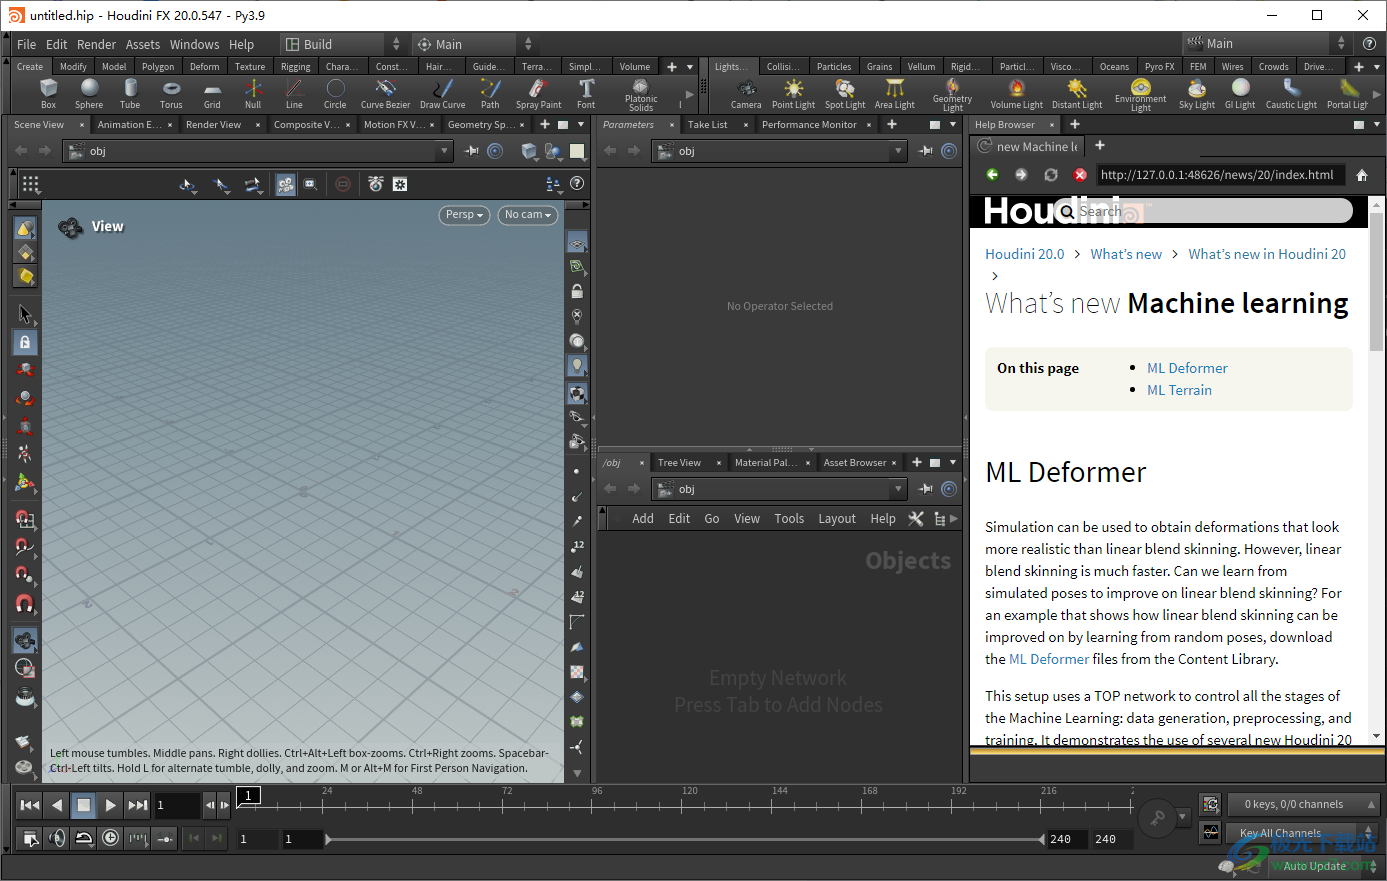Image resolution: width=1387 pixels, height=881 pixels.
Task: Choose the Curve Bezier tool
Action: tap(385, 94)
